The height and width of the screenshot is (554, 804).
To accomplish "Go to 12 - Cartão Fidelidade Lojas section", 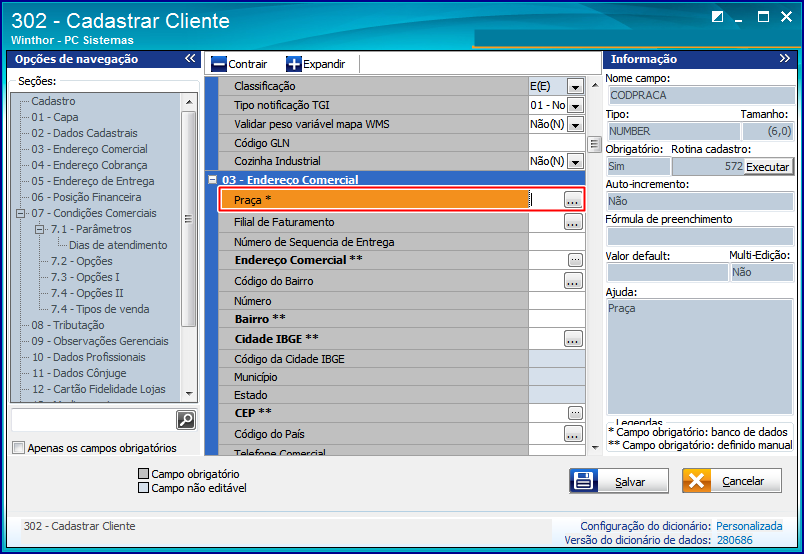I will coord(98,389).
